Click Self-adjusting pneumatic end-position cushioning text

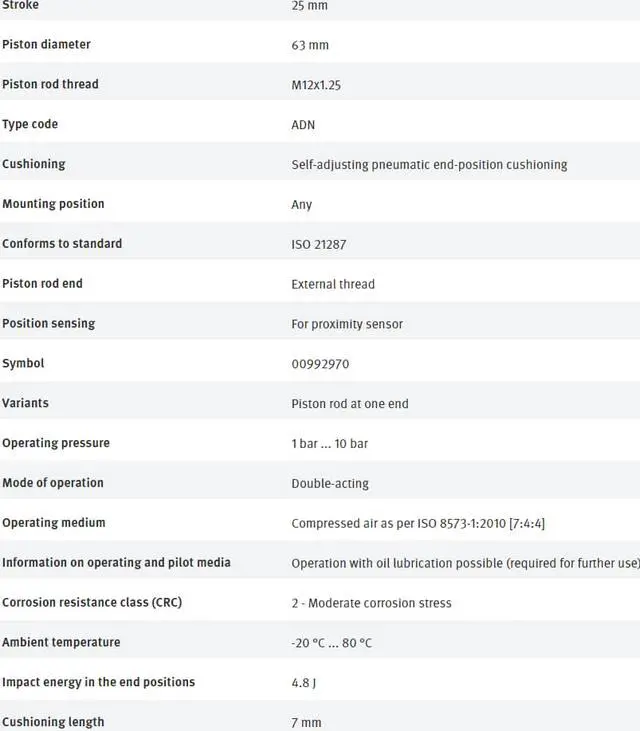point(429,165)
